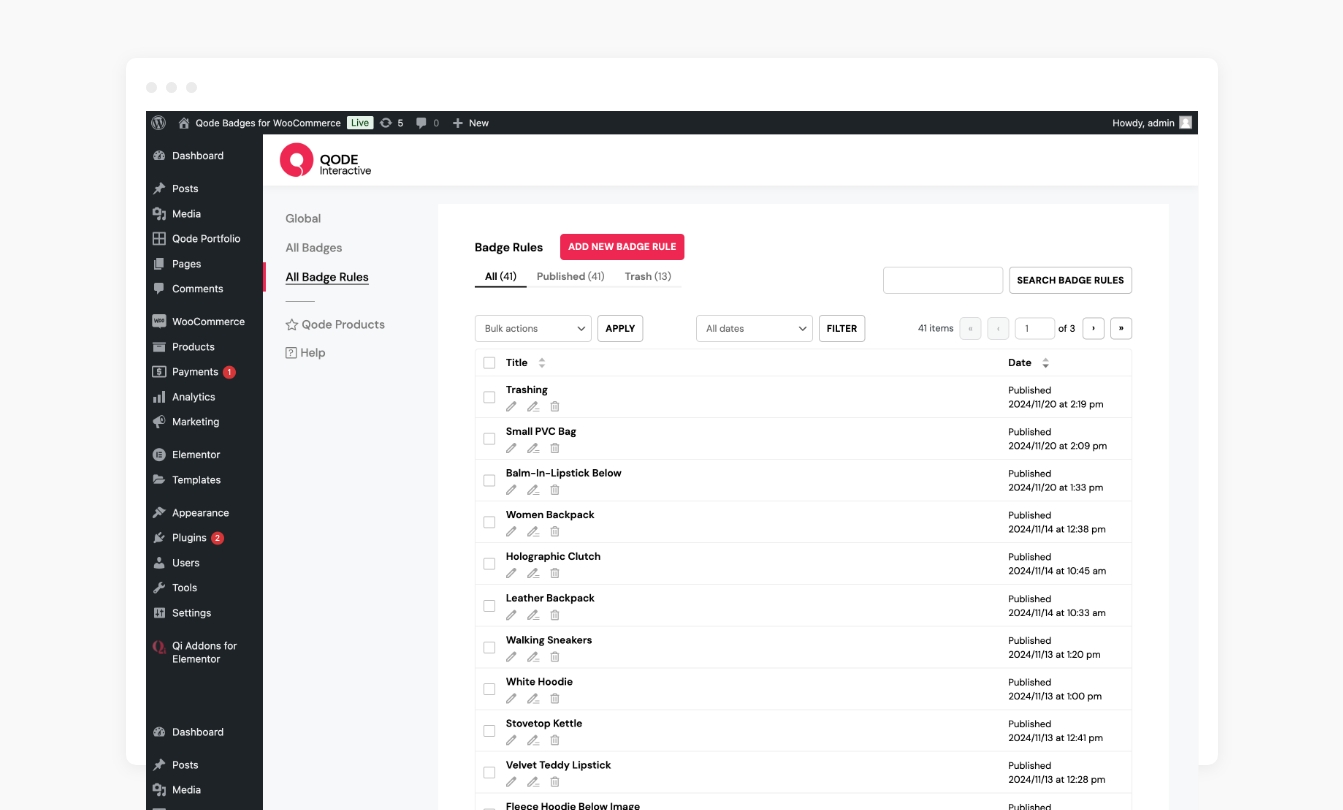The width and height of the screenshot is (1343, 810).
Task: Click the Marketing megaphone icon
Action: click(x=159, y=422)
